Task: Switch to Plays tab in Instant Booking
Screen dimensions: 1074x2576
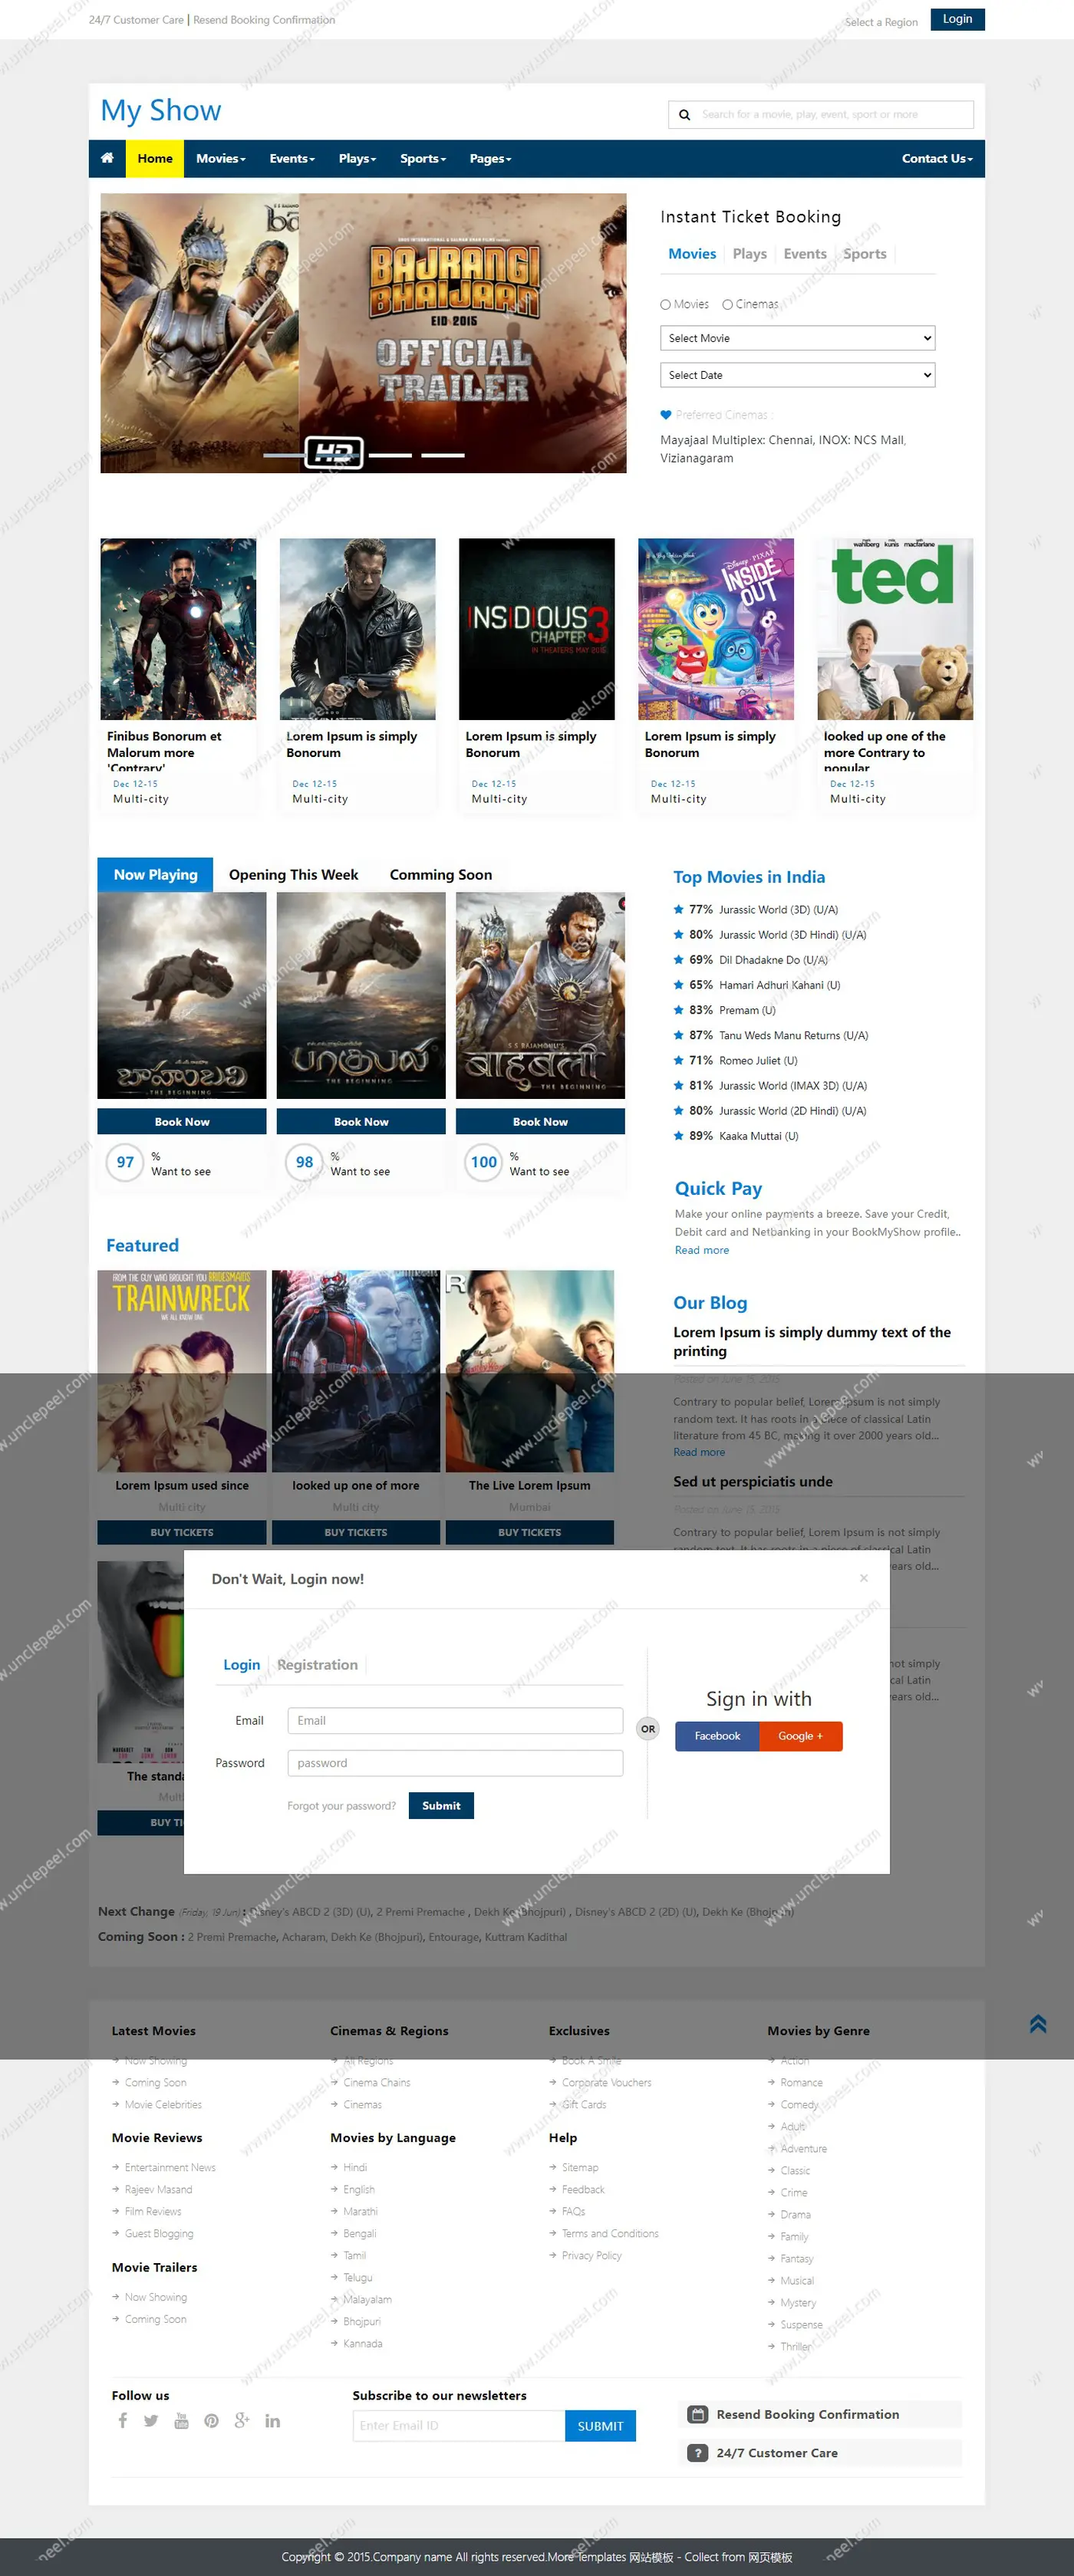Action: click(750, 254)
